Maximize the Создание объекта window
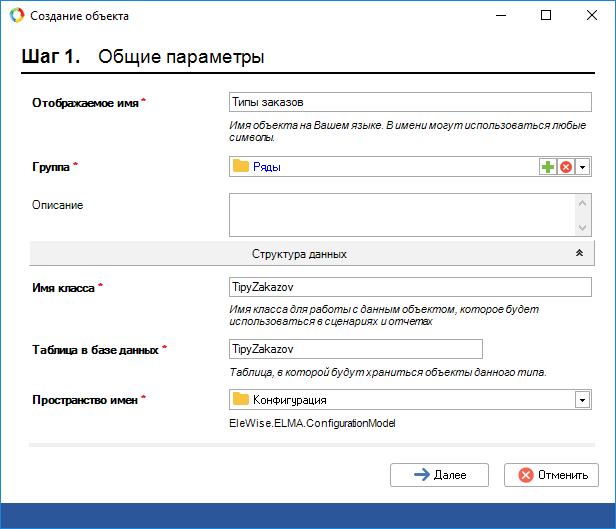 click(x=546, y=16)
